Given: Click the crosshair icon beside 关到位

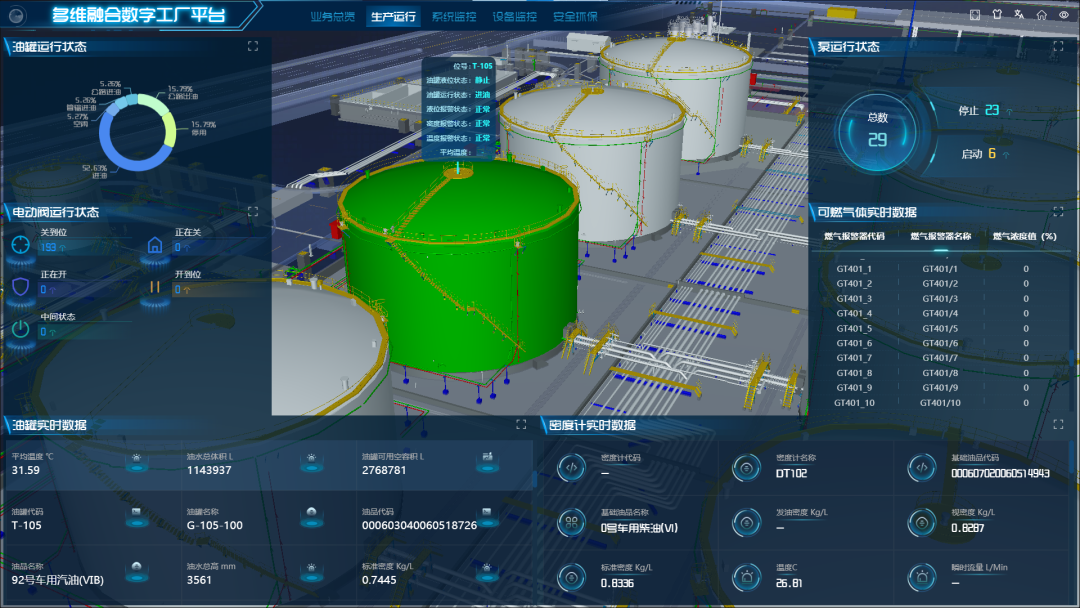Looking at the screenshot, I should pos(21,244).
